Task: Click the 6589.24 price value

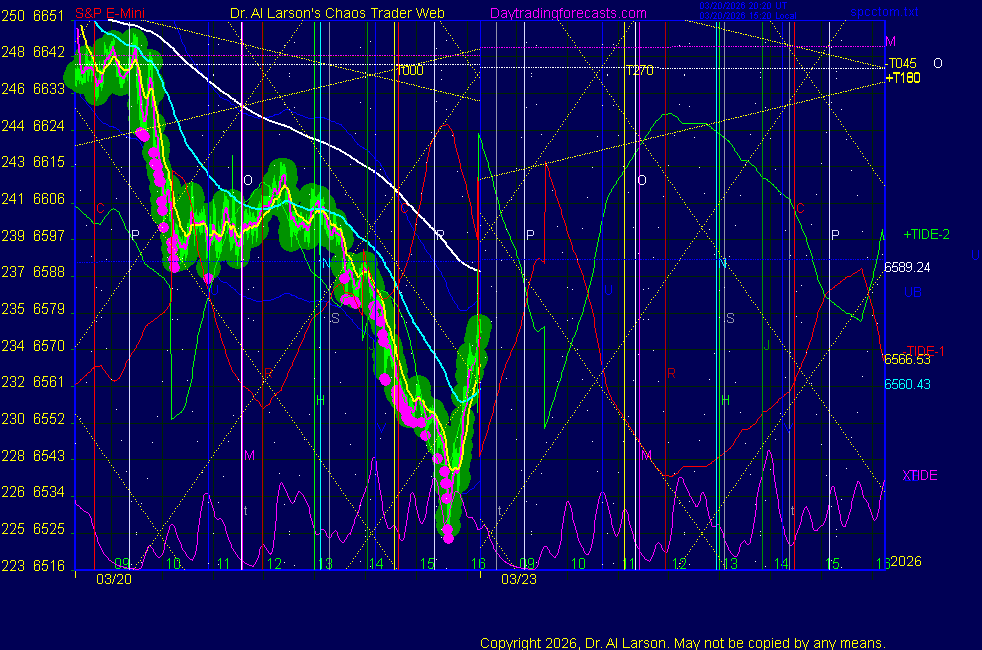Action: [907, 267]
